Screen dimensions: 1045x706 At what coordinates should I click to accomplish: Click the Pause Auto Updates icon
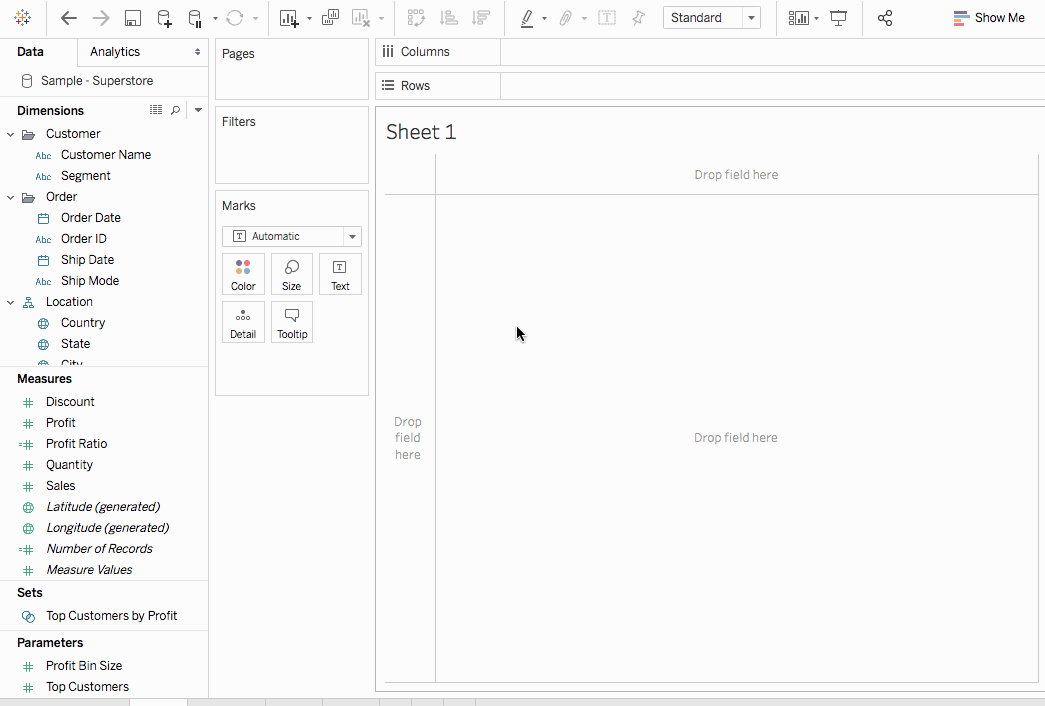click(195, 18)
